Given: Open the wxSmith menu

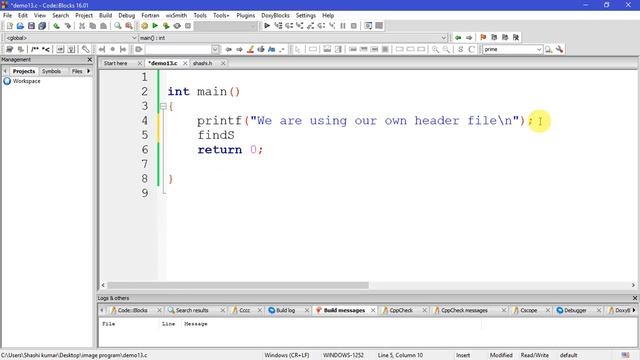Looking at the screenshot, I should [176, 16].
